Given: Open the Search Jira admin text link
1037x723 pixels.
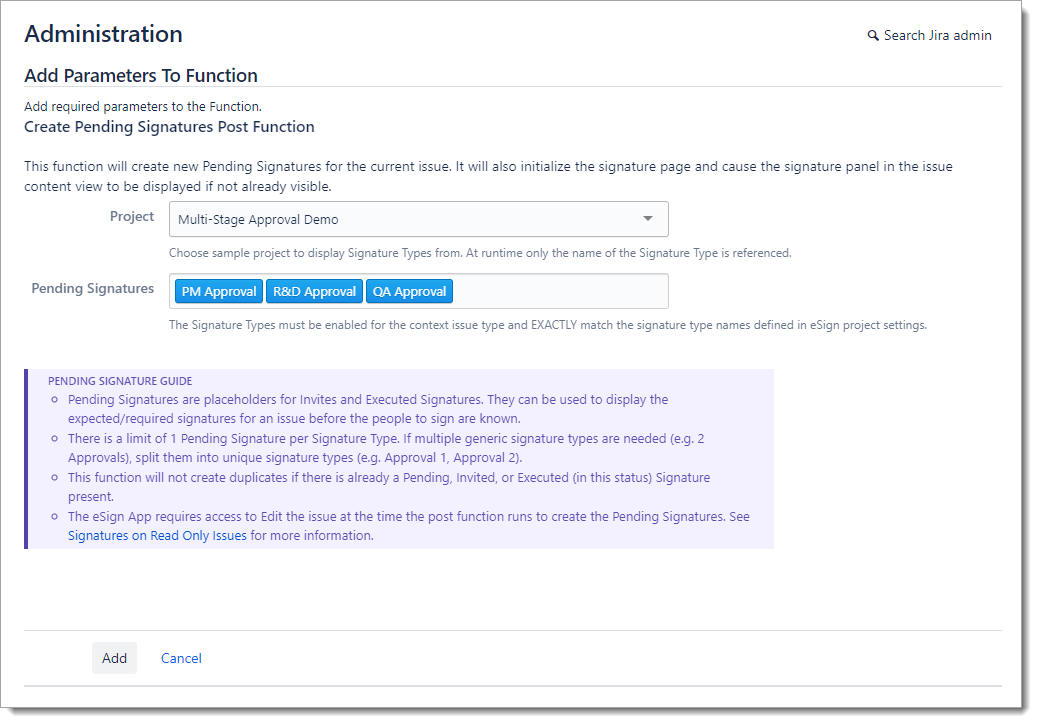Looking at the screenshot, I should pyautogui.click(x=937, y=36).
